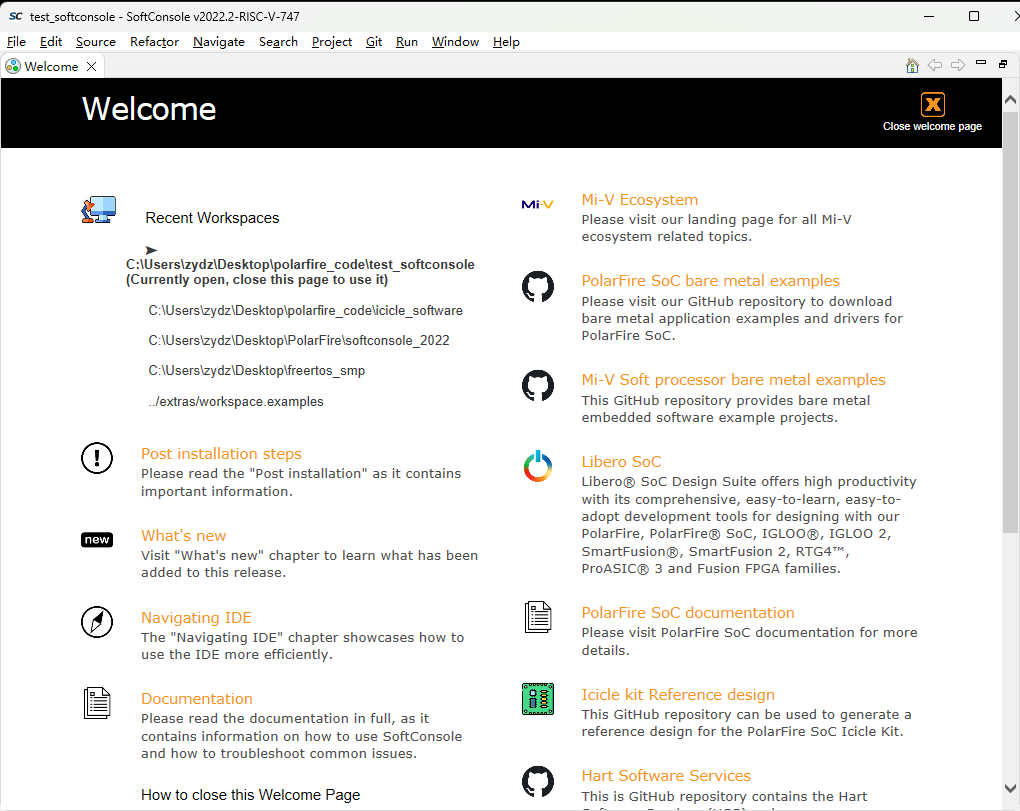Screen dimensions: 1020x811
Task: Click the 'new' badge icon
Action: pyautogui.click(x=97, y=540)
